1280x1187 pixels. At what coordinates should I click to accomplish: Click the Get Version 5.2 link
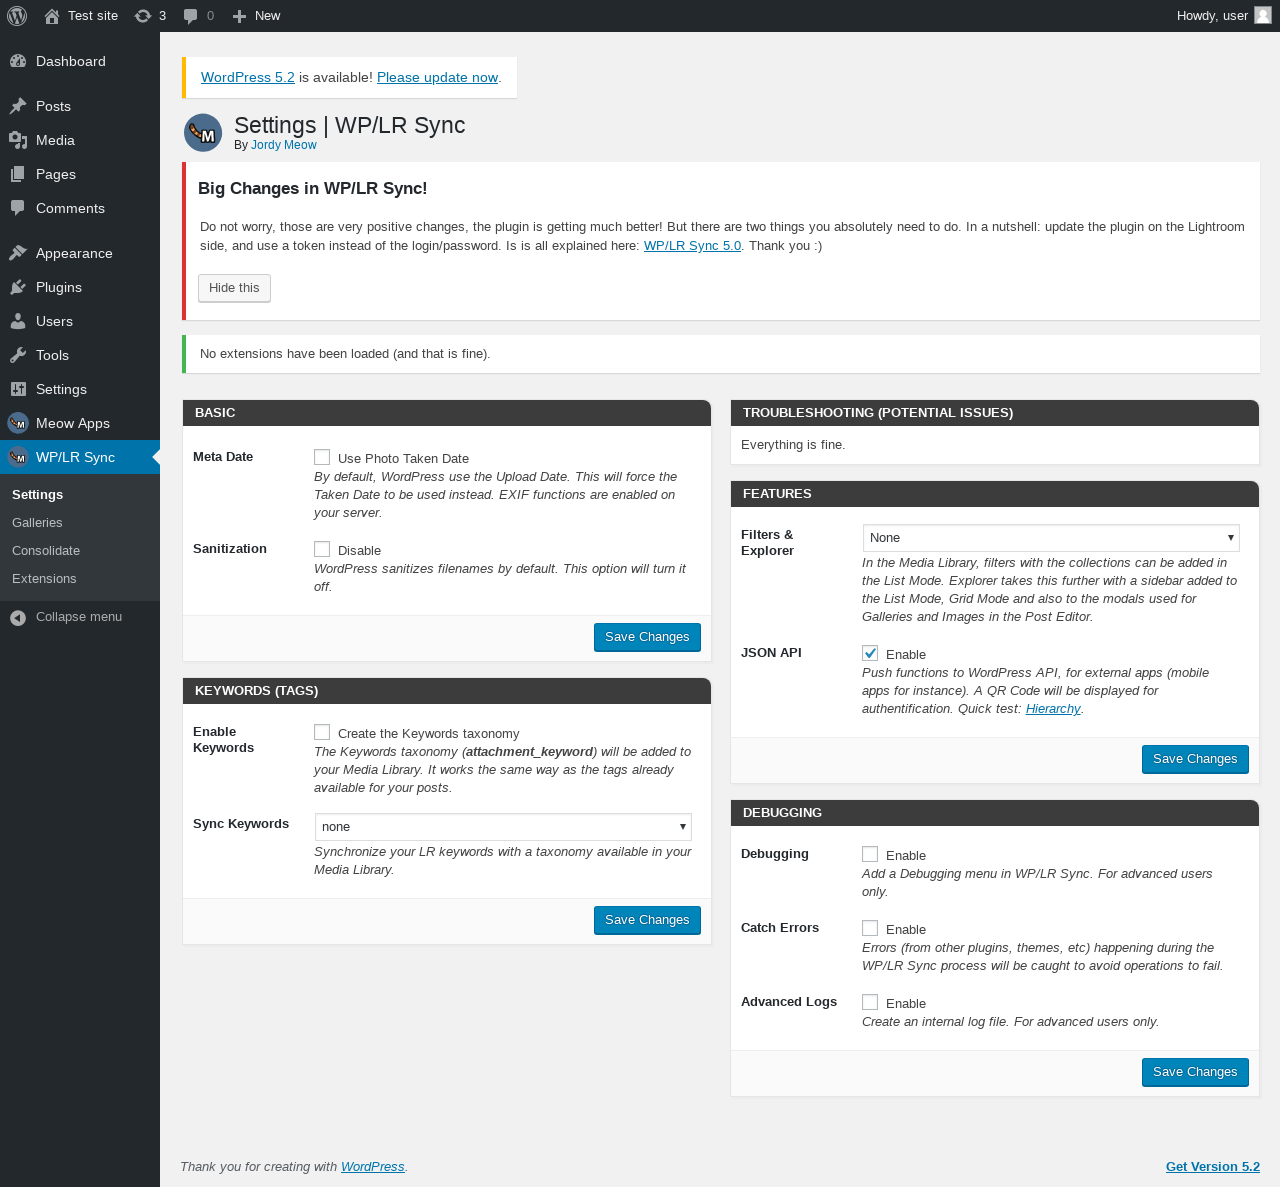tap(1213, 1167)
